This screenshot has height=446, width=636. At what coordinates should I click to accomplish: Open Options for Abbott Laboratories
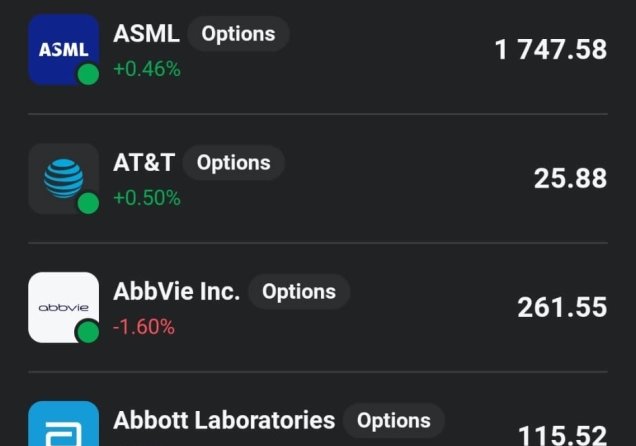coord(394,420)
